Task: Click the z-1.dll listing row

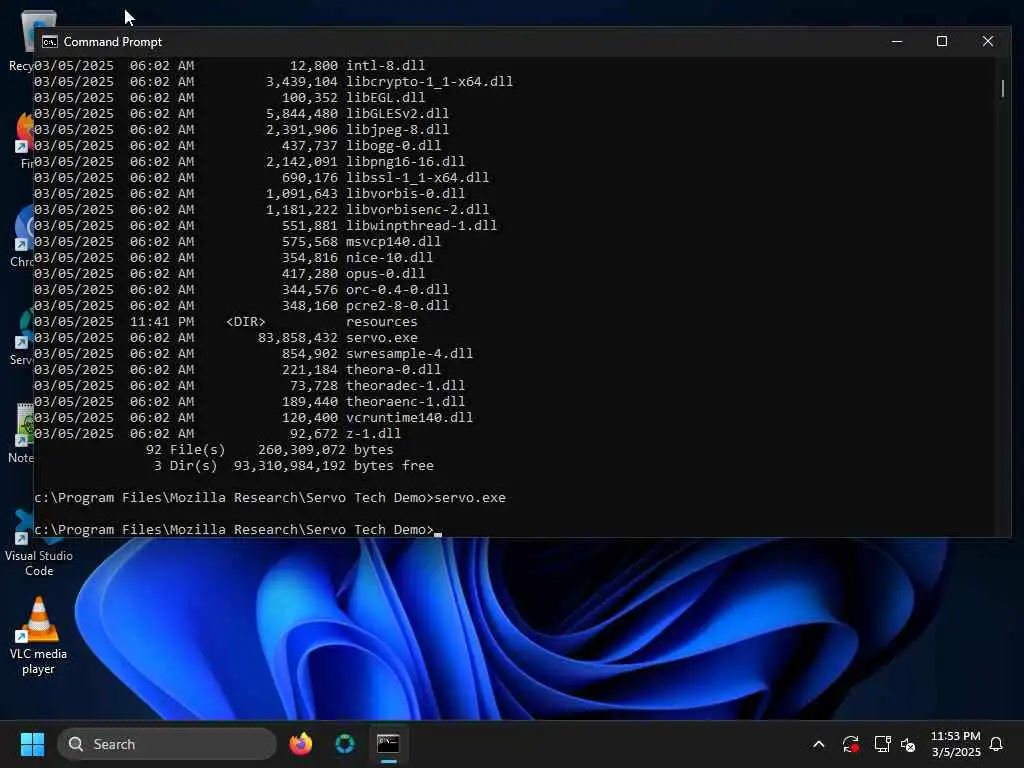Action: click(217, 434)
